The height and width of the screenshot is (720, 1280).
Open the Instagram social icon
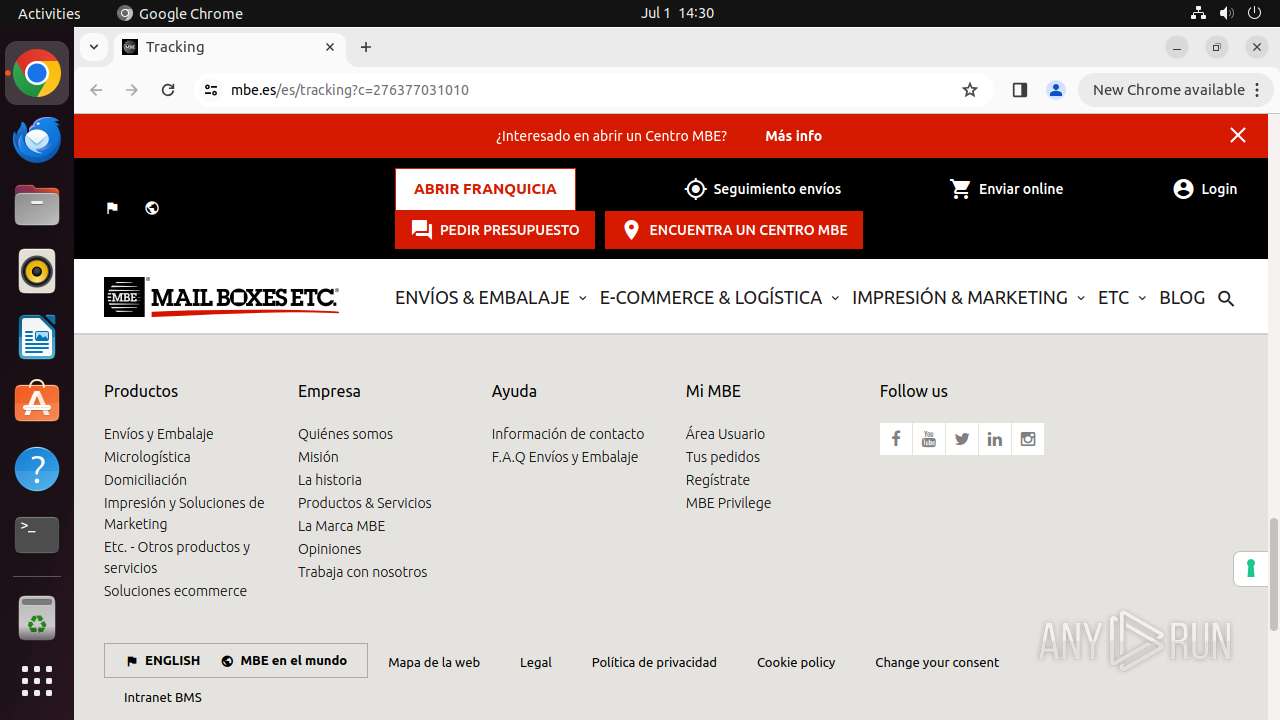[x=1028, y=439]
